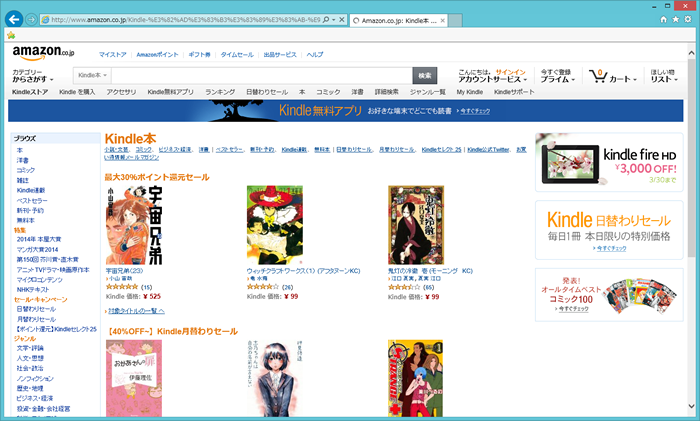Open オールタイムベスト コミック100 promo
Viewport: 700px width, 421px height.
pos(609,295)
